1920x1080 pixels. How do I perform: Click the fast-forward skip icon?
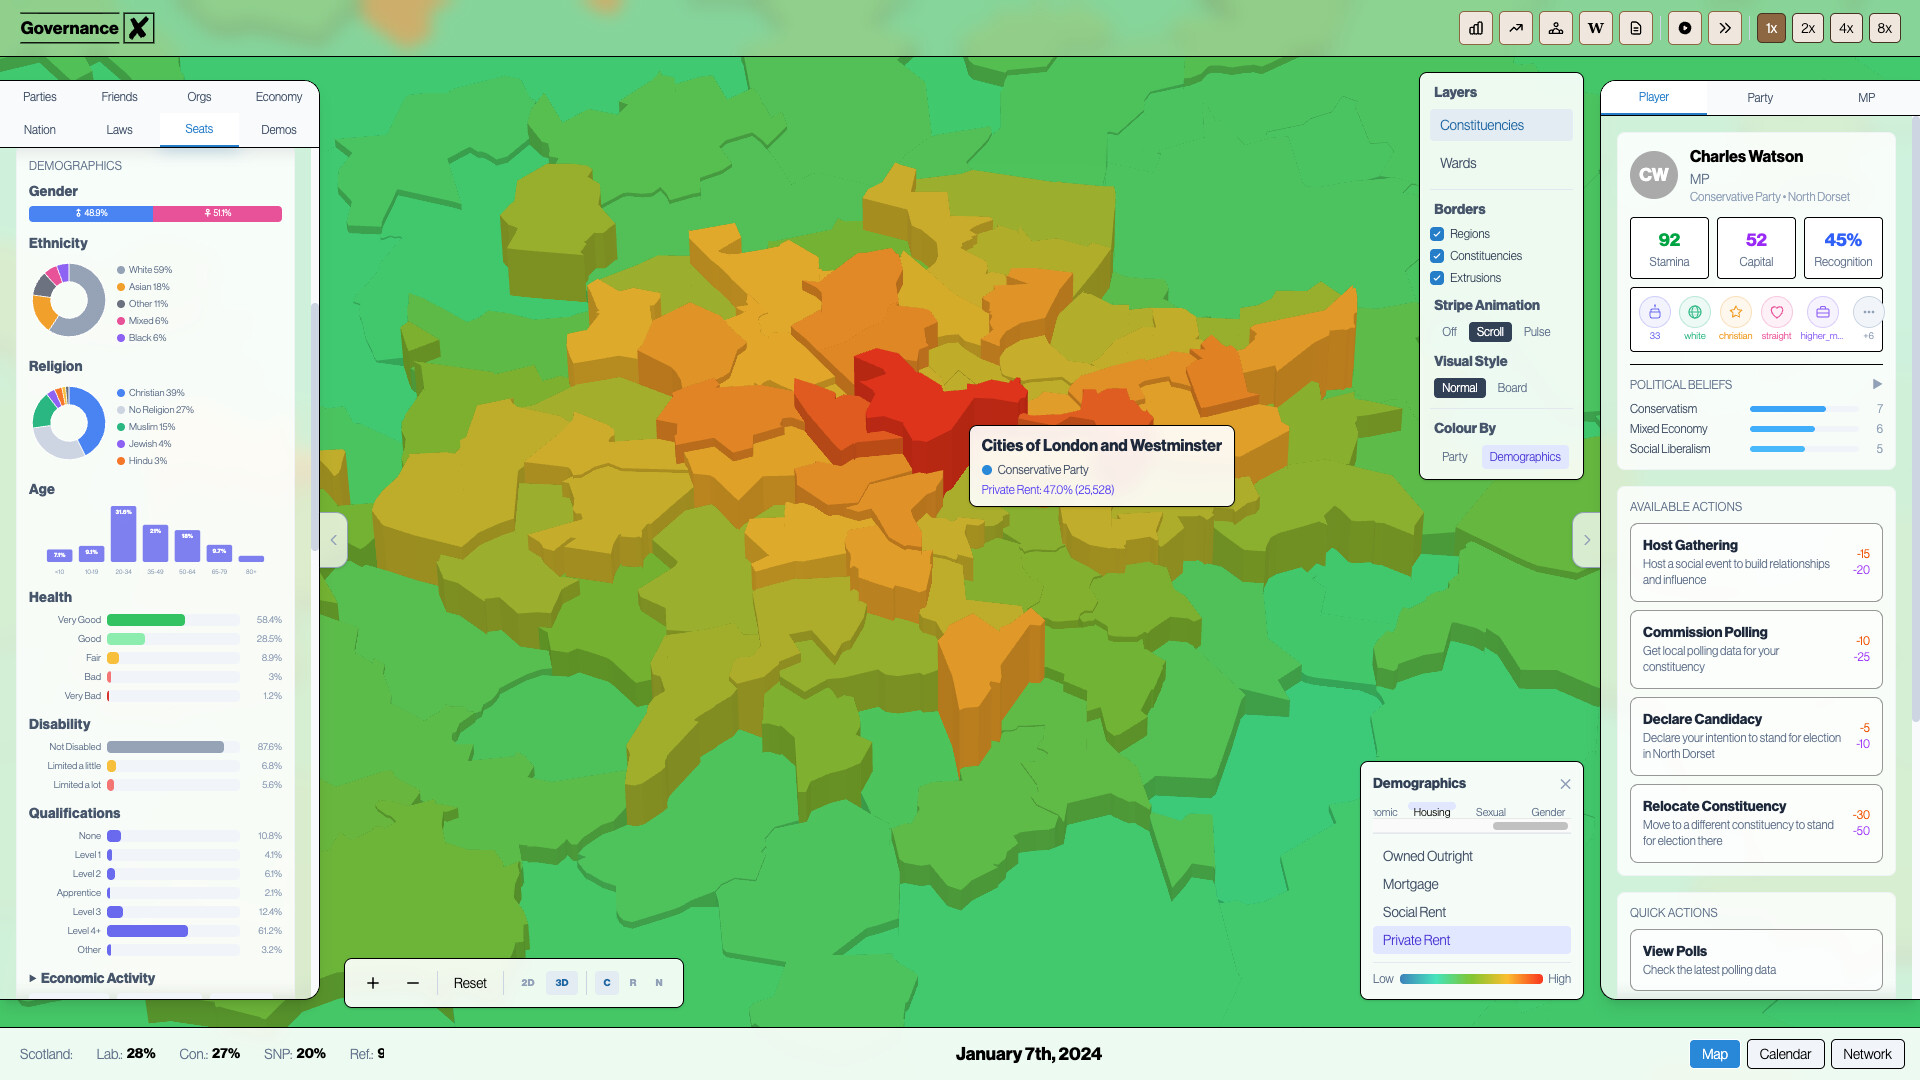pos(1724,28)
